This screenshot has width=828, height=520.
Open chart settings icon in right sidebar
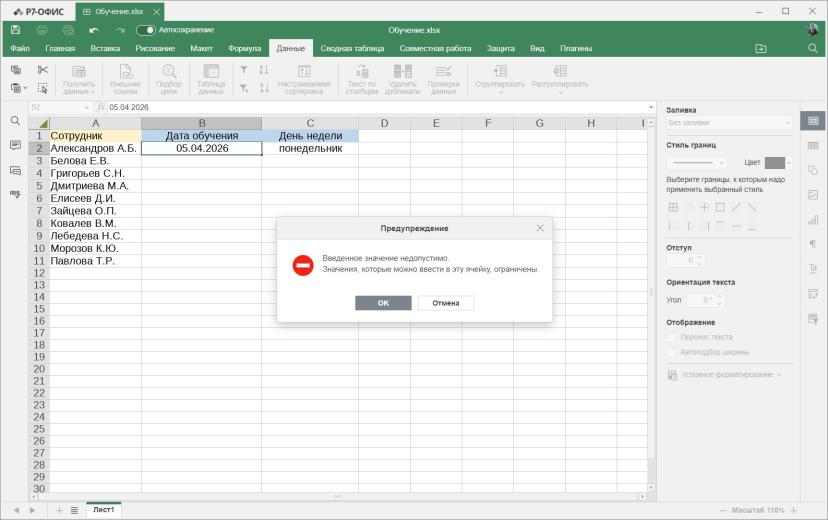pos(813,220)
